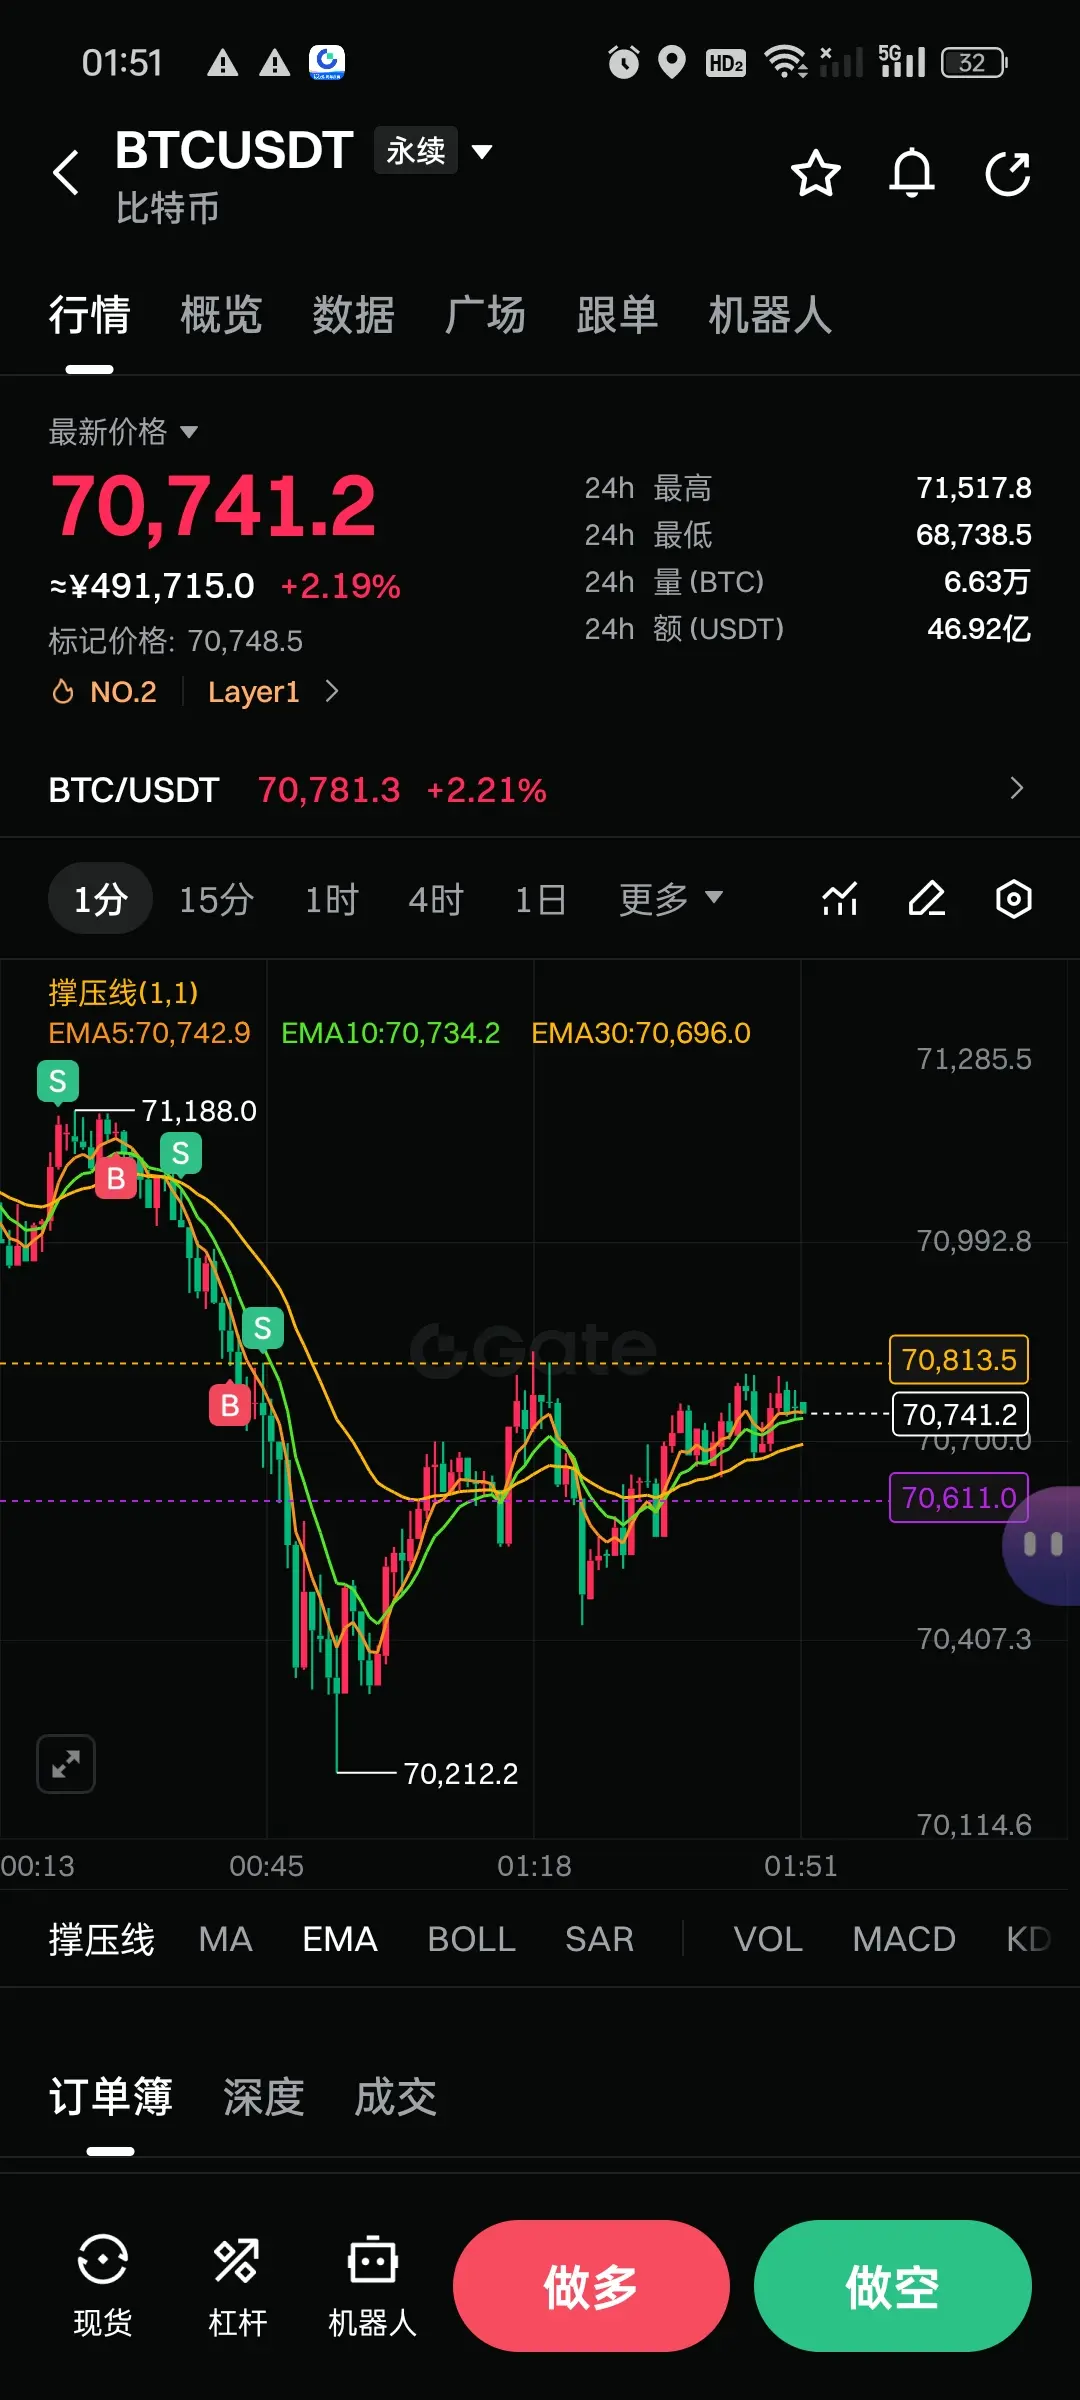Tap the topmost S sell marker on chart
1080x2400 pixels.
(x=58, y=1081)
